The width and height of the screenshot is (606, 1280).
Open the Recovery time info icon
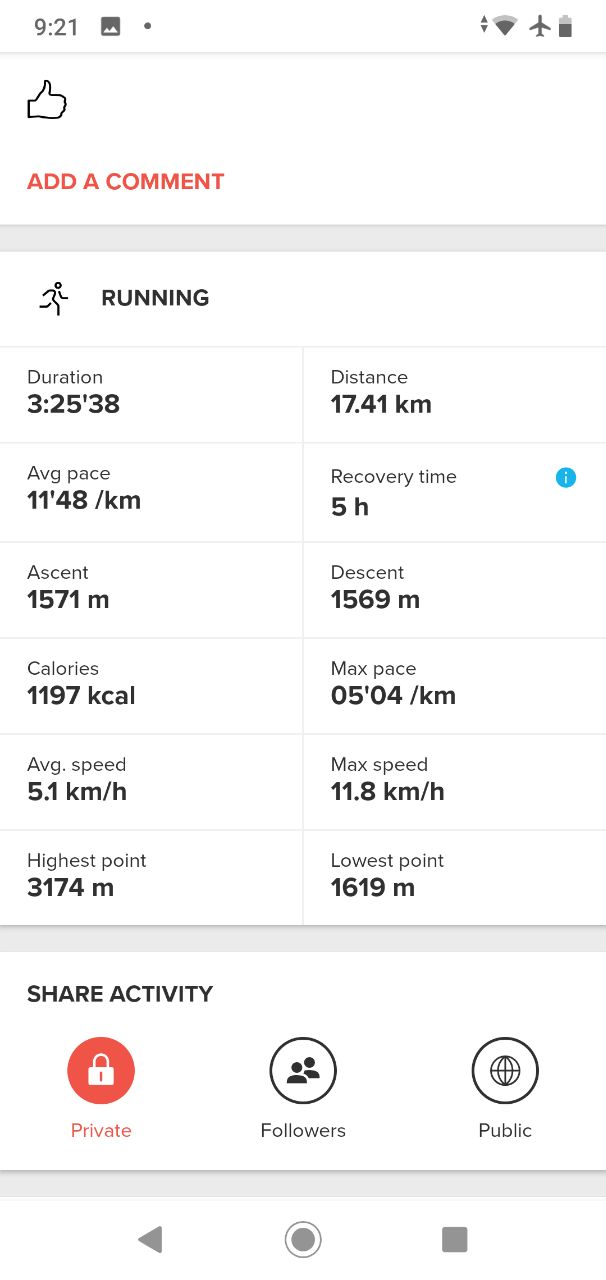tap(565, 478)
